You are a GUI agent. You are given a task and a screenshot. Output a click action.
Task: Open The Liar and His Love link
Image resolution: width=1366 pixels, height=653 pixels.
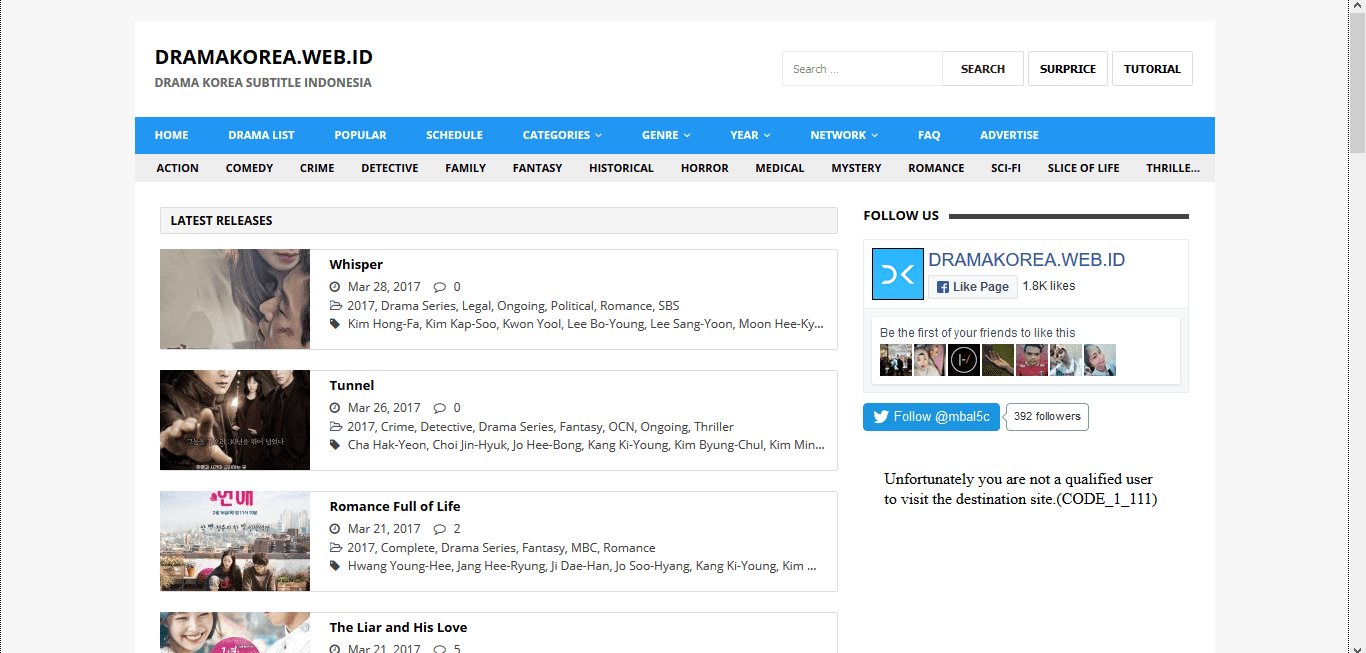pyautogui.click(x=398, y=628)
